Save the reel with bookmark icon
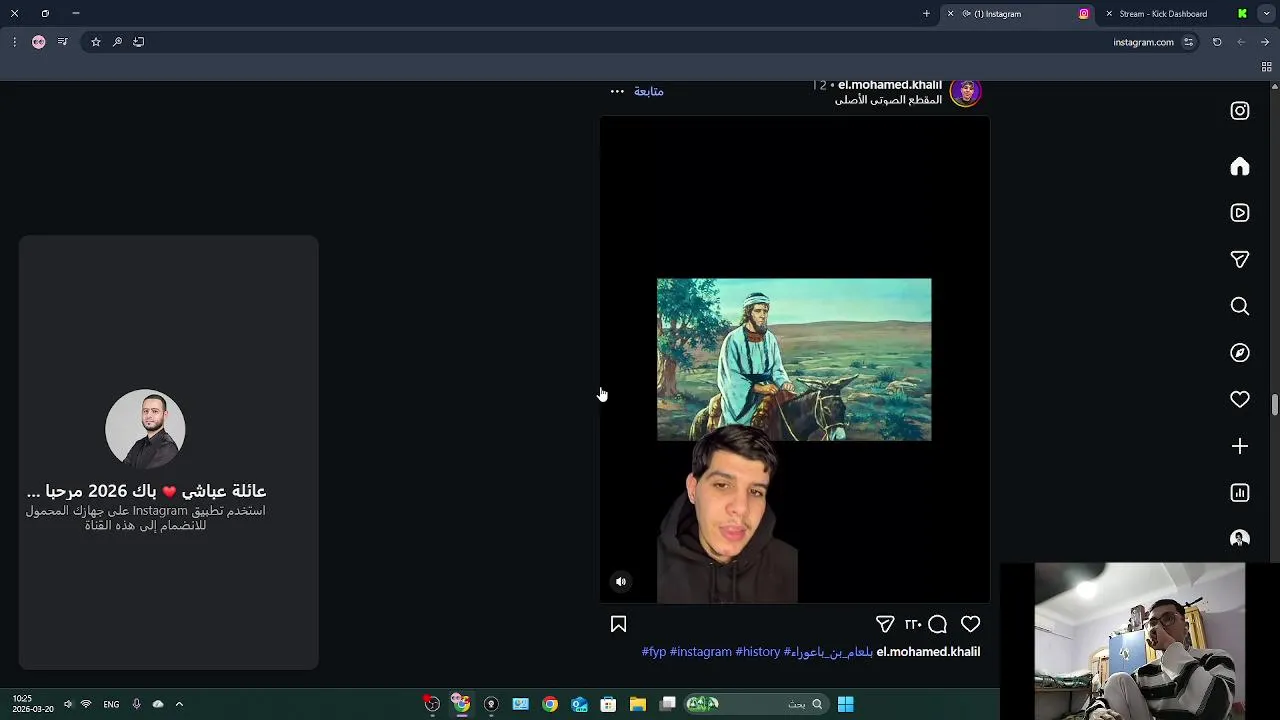Image resolution: width=1280 pixels, height=720 pixels. tap(618, 624)
